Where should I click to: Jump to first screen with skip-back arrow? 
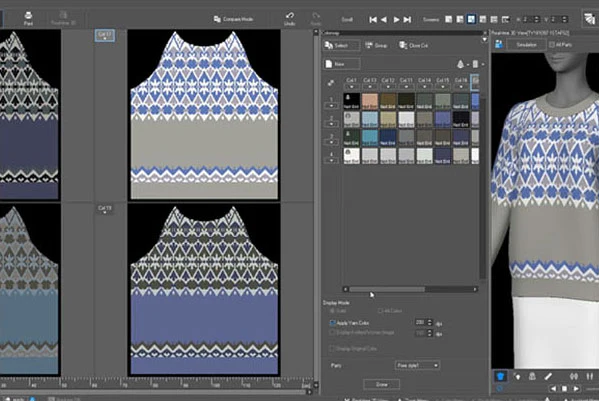(373, 19)
